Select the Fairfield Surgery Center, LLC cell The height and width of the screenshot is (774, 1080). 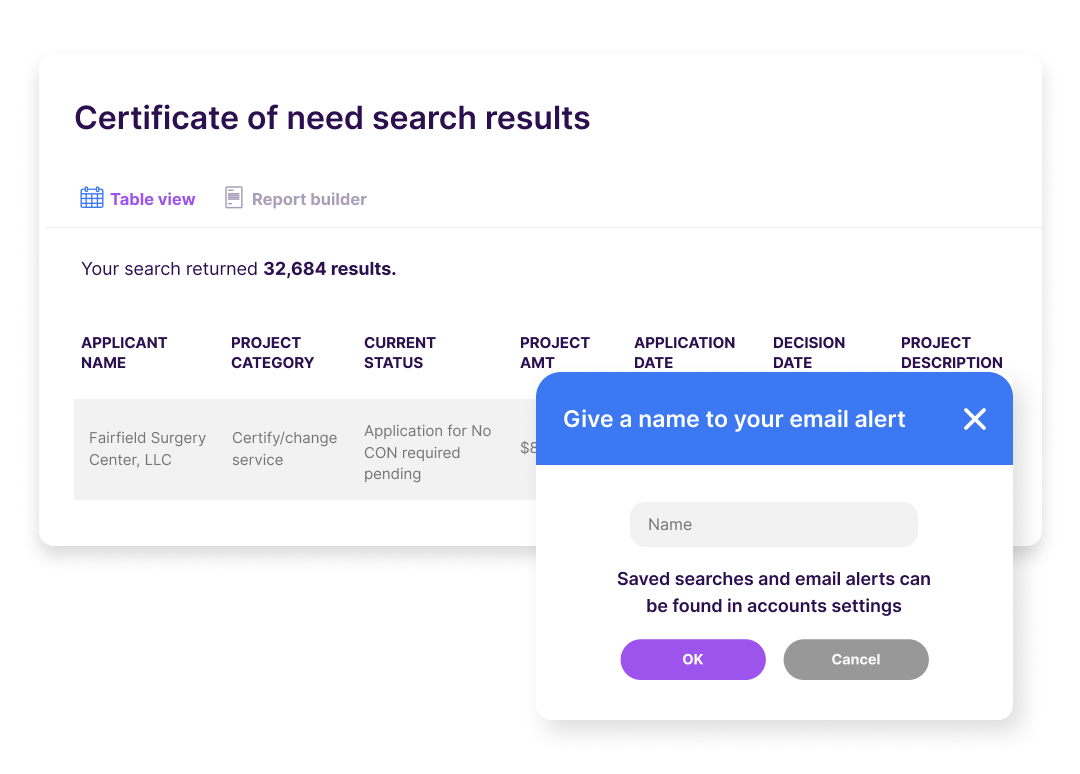pyautogui.click(x=147, y=449)
